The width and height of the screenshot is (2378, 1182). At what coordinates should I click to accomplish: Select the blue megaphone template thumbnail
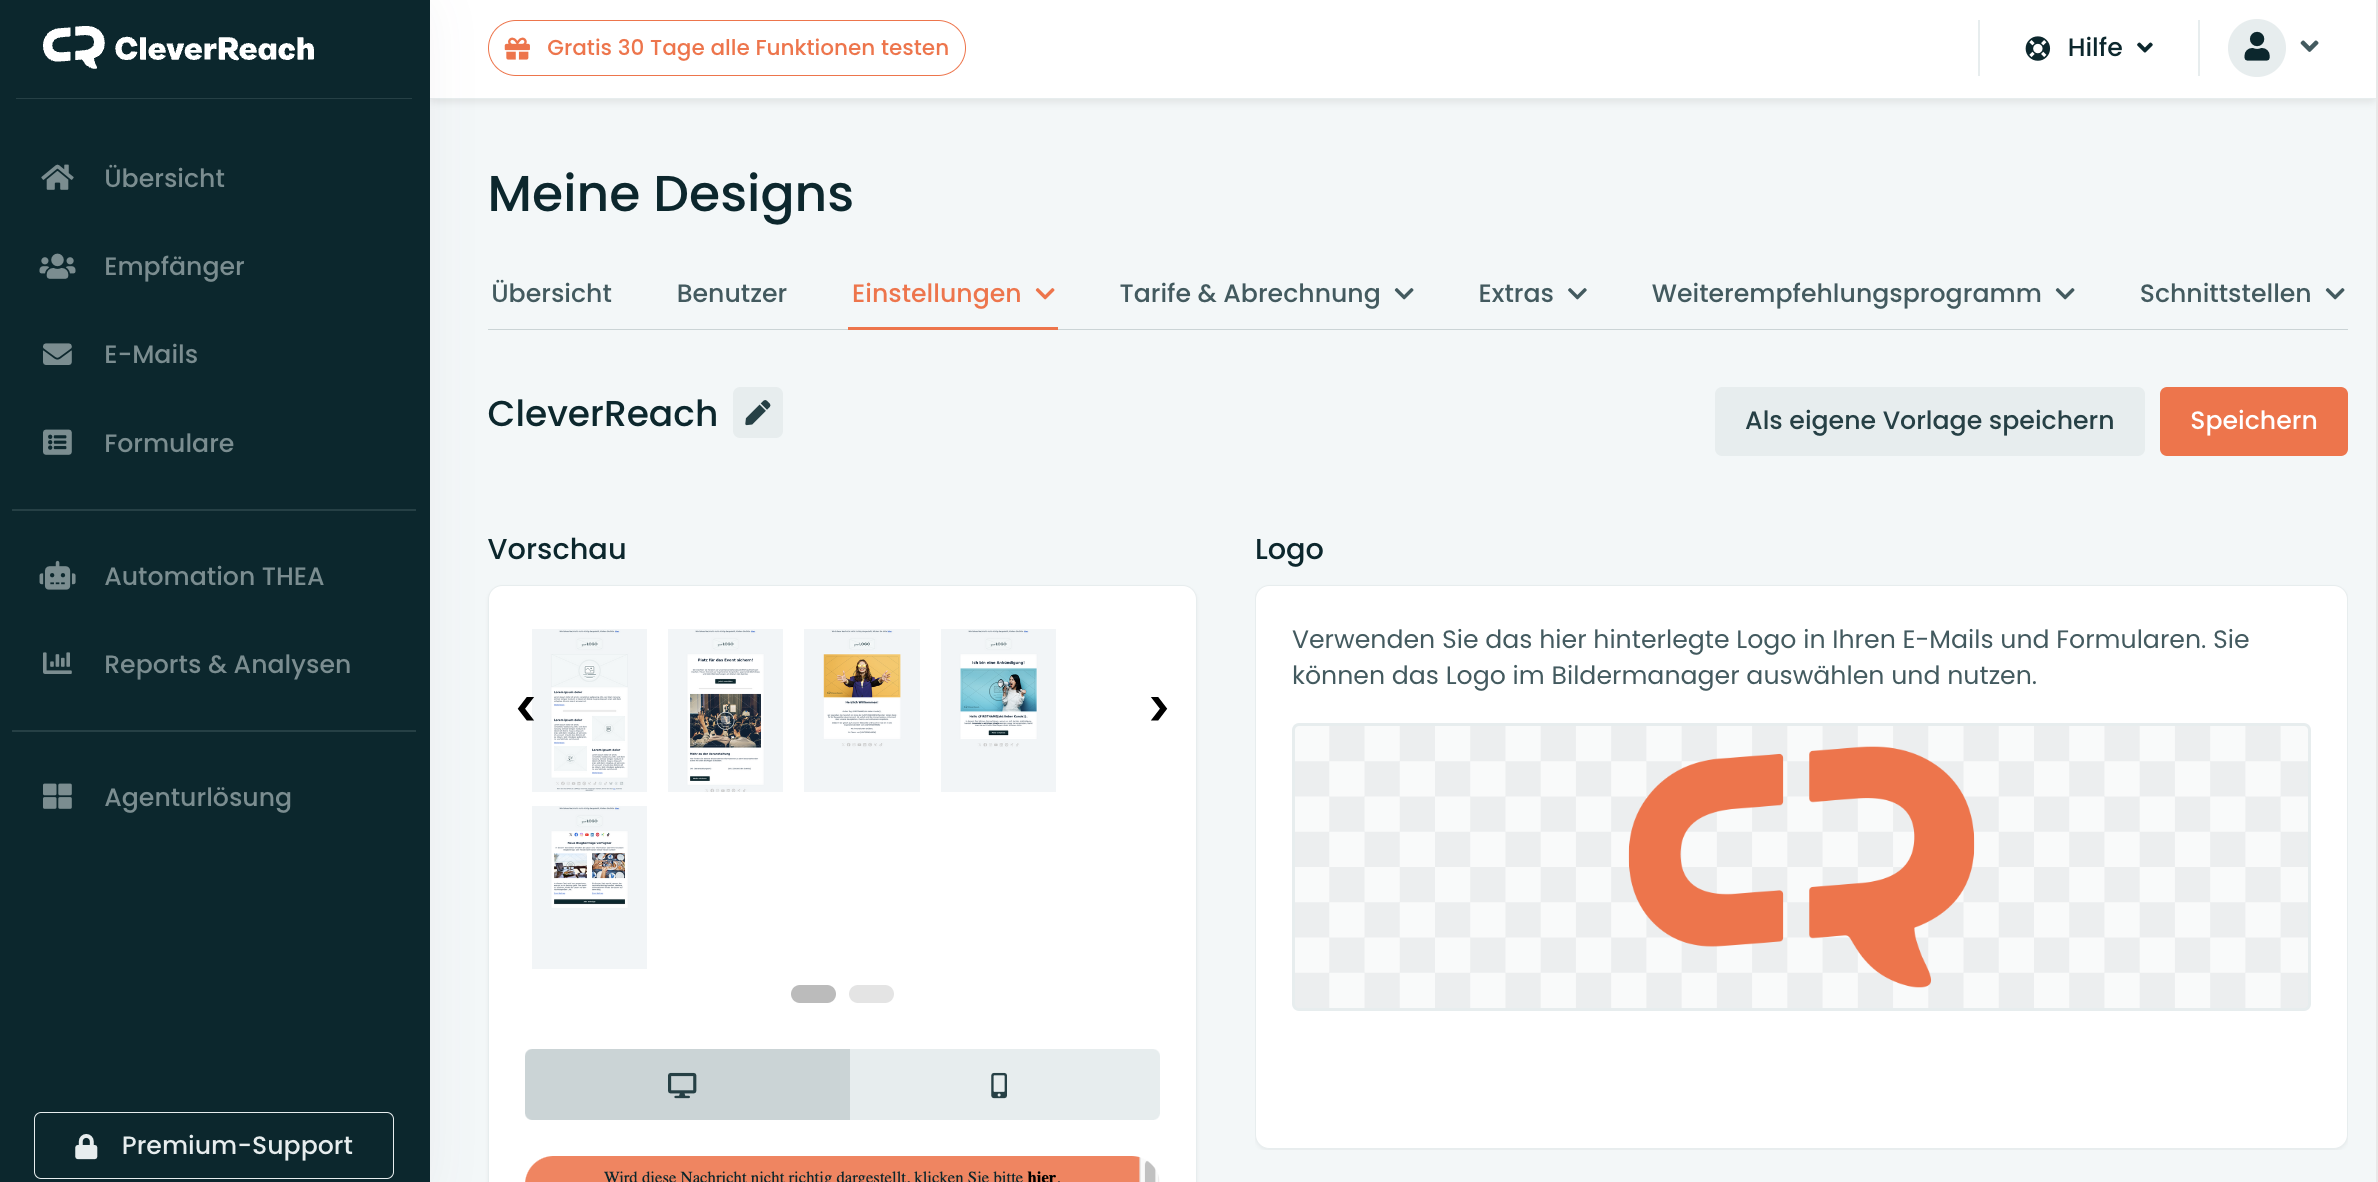(x=998, y=710)
